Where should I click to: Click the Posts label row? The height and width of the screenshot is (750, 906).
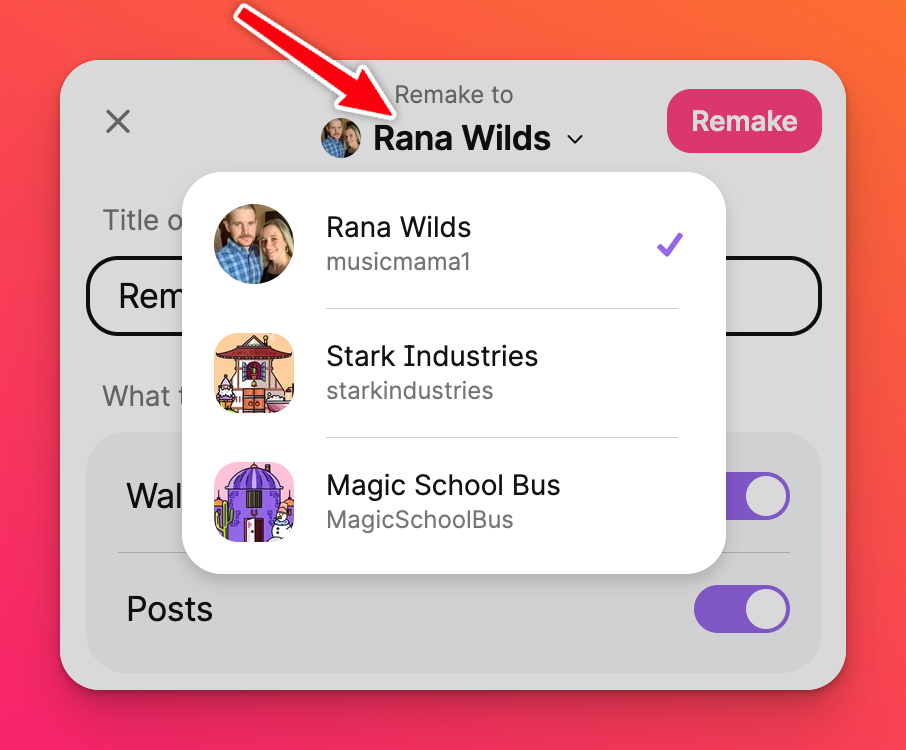pyautogui.click(x=454, y=609)
